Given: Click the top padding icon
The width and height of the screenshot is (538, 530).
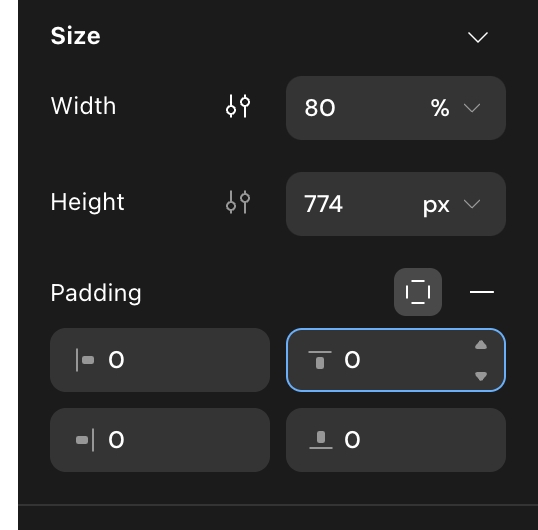Looking at the screenshot, I should tap(320, 360).
